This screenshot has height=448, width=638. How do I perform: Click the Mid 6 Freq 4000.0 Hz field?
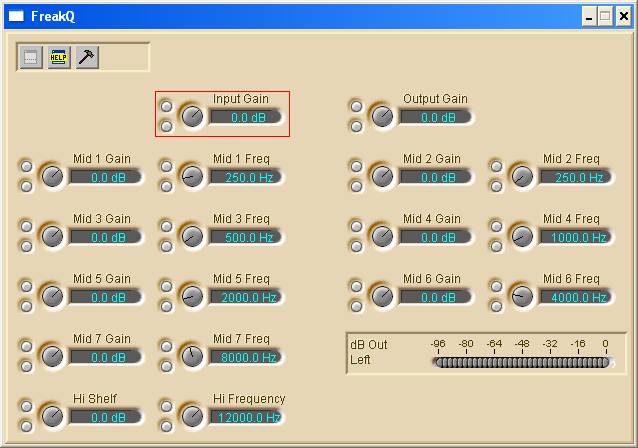(575, 297)
